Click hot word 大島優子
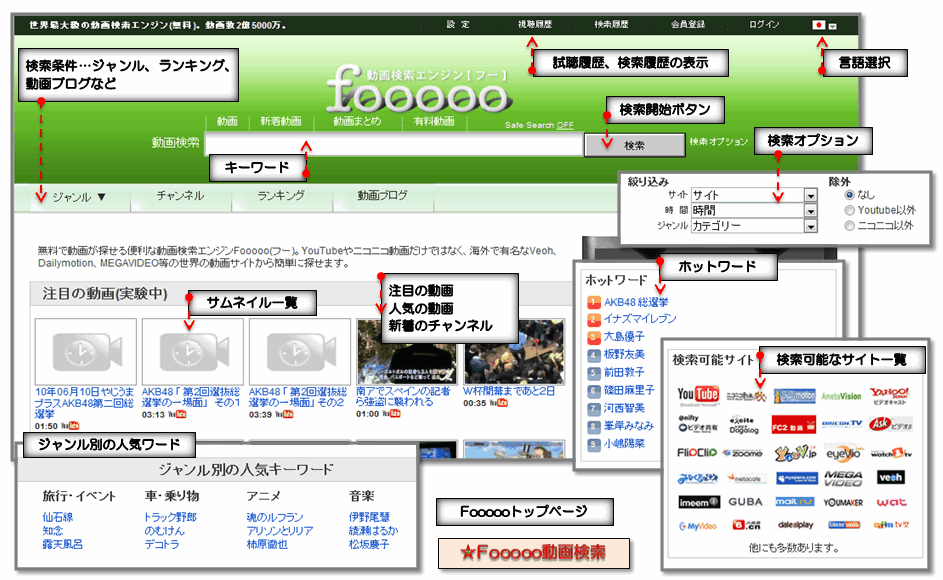The width and height of the screenshot is (943, 580). 624,336
